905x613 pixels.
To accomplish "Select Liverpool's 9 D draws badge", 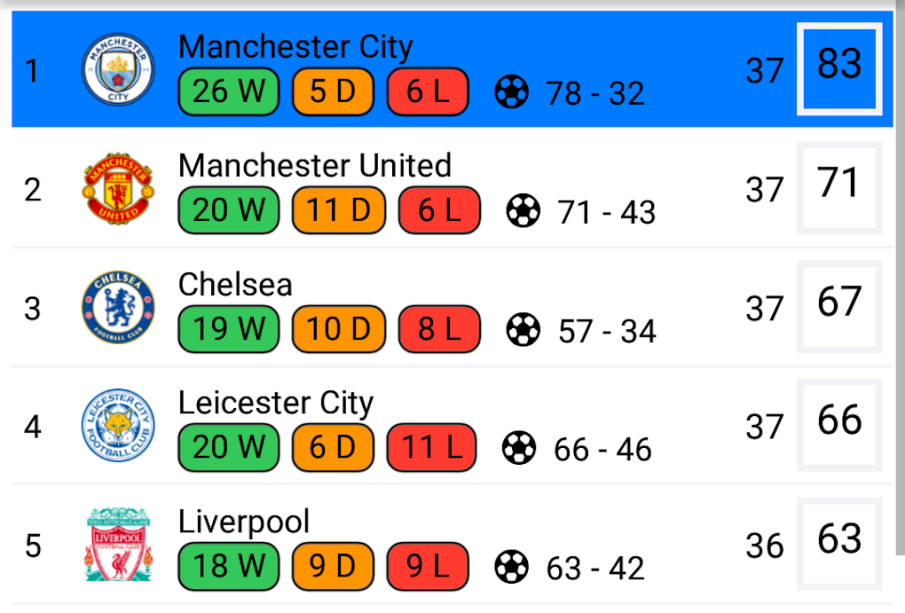I will point(332,566).
